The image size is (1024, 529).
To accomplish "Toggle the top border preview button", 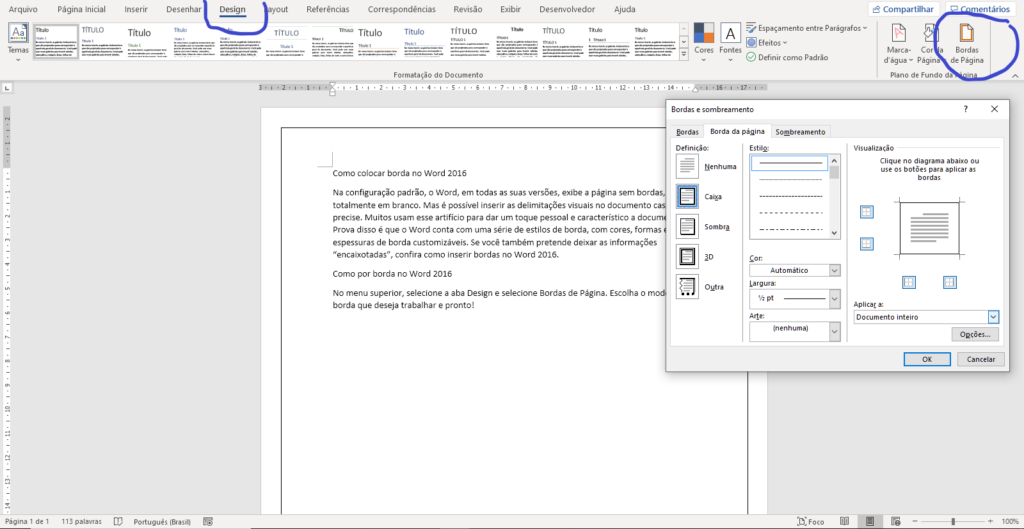I will coord(867,212).
